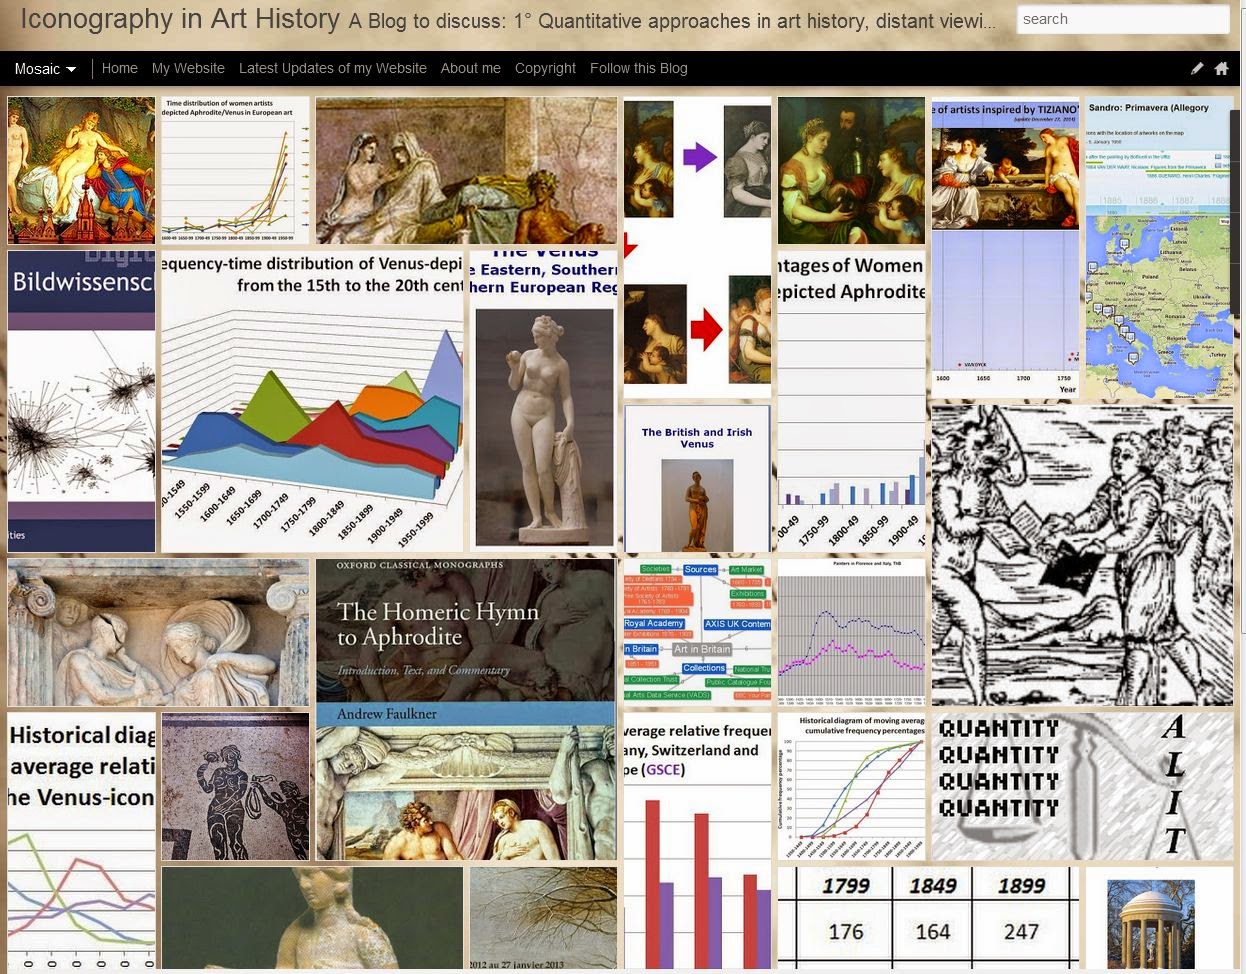1246x974 pixels.
Task: Open the Sandro Primavera map post
Action: [1159, 247]
